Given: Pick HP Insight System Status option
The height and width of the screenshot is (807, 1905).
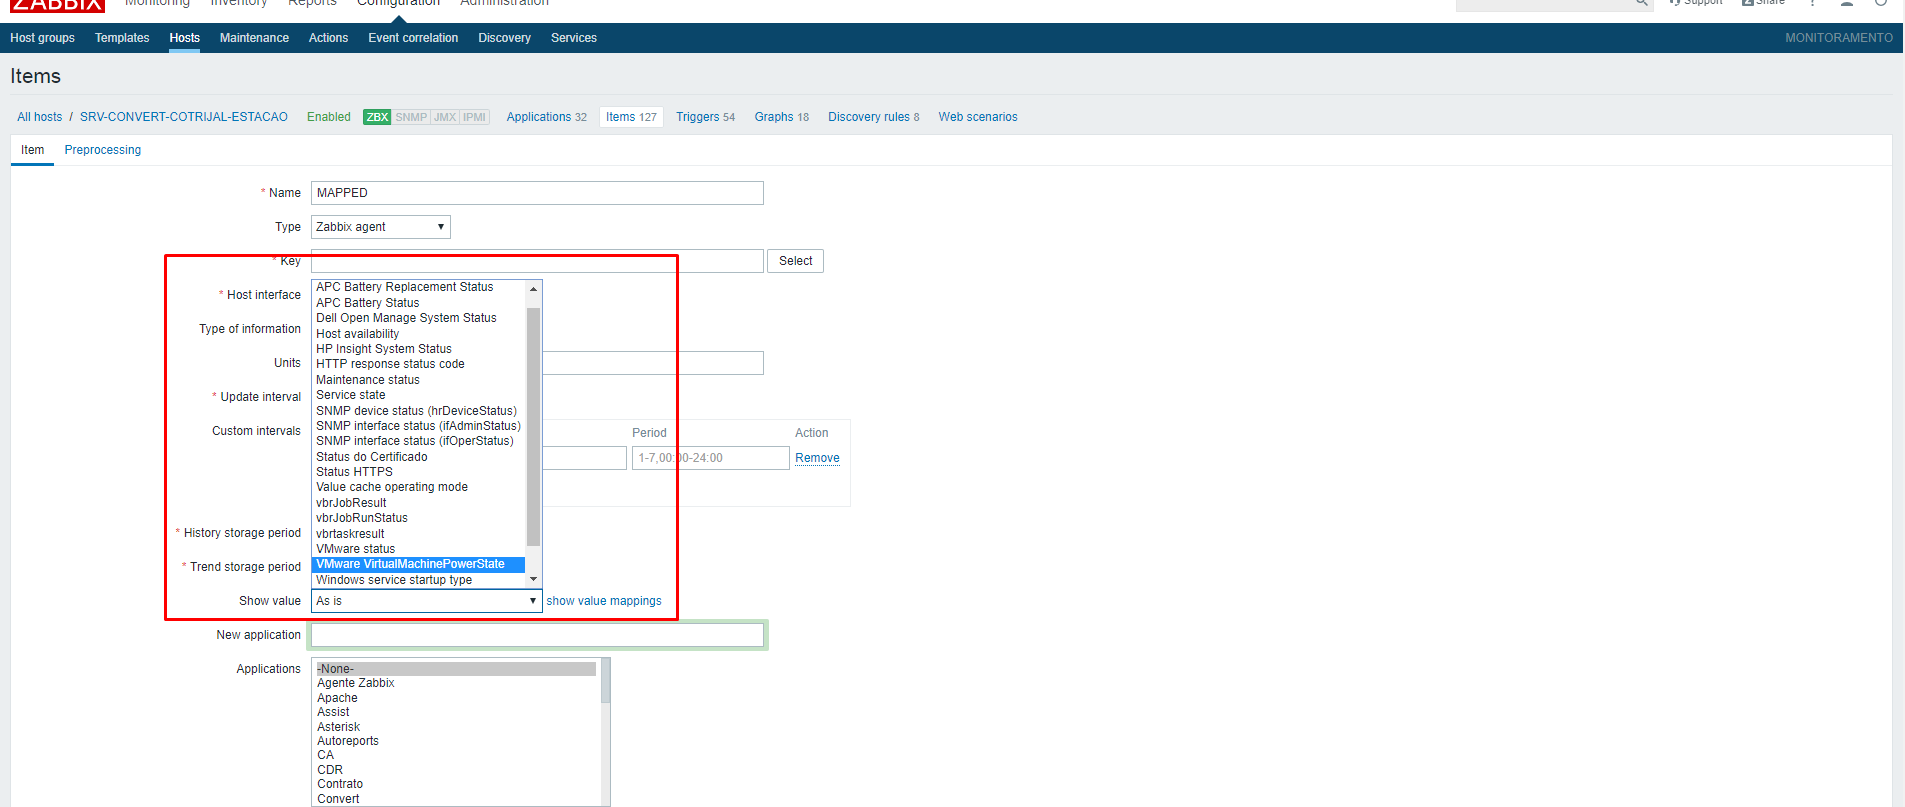Looking at the screenshot, I should point(419,349).
